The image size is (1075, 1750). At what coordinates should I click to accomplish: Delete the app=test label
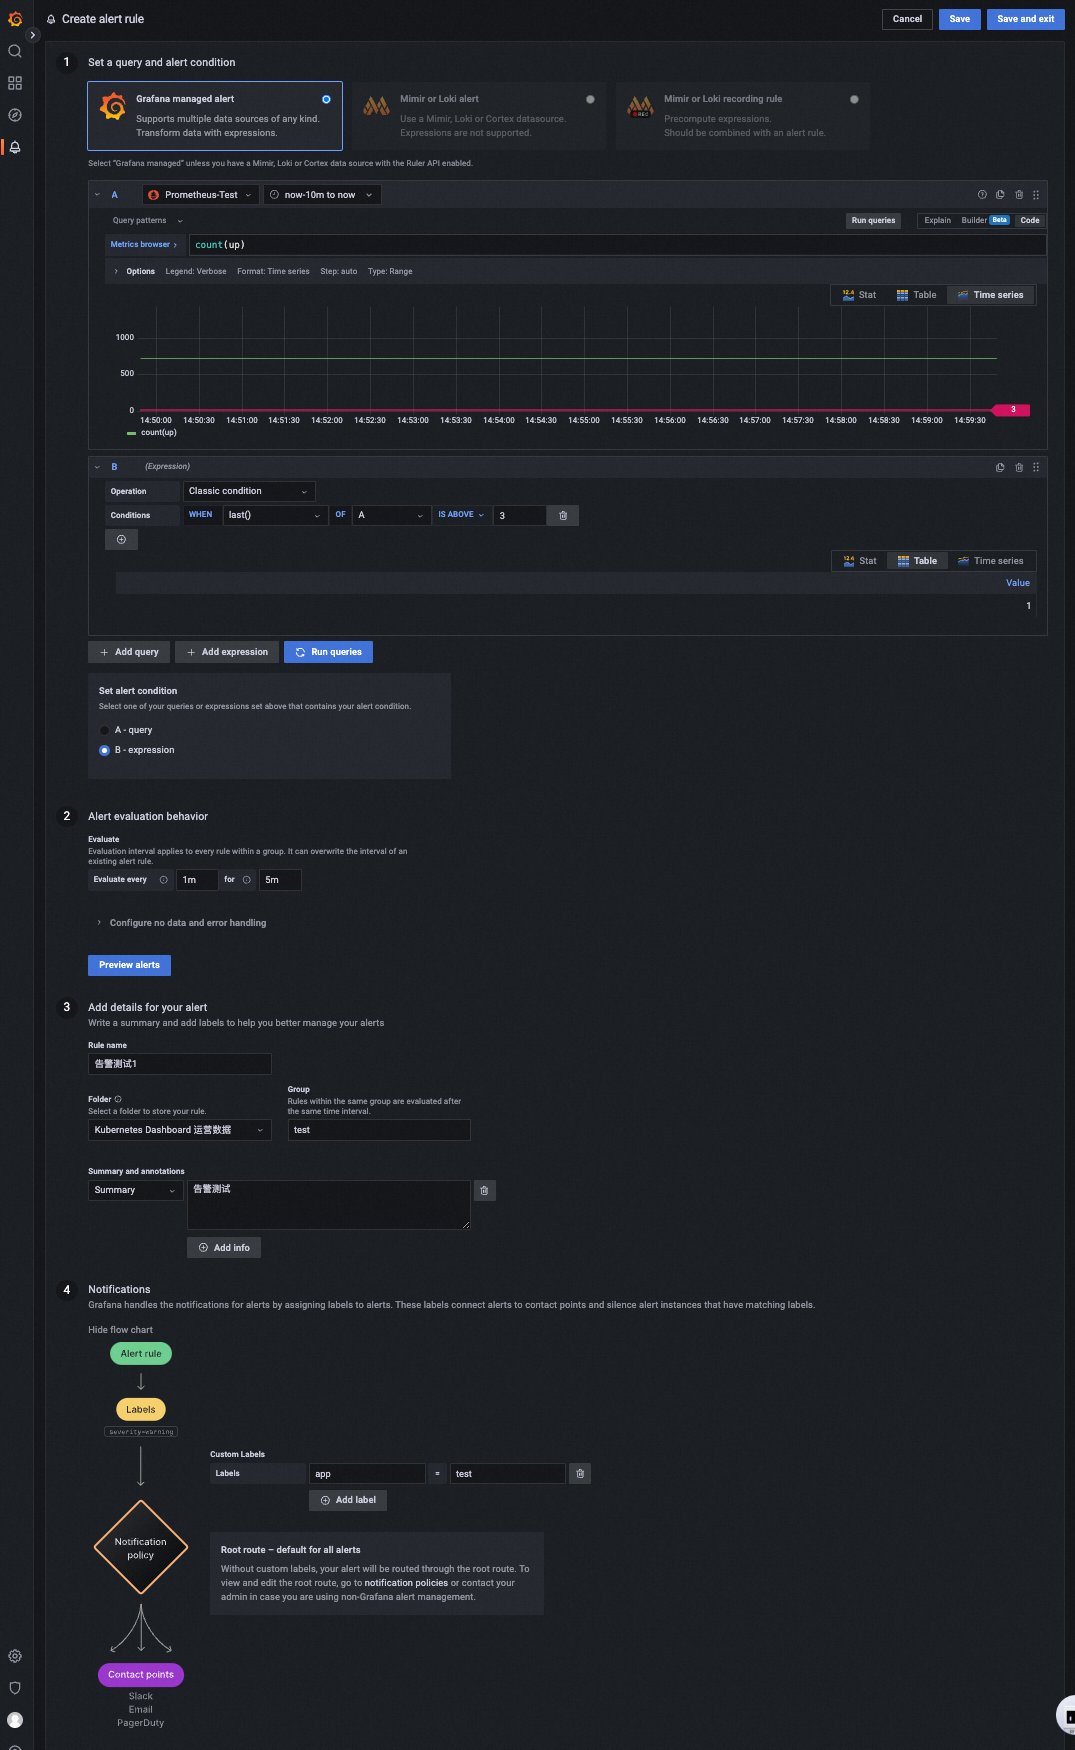[580, 1474]
